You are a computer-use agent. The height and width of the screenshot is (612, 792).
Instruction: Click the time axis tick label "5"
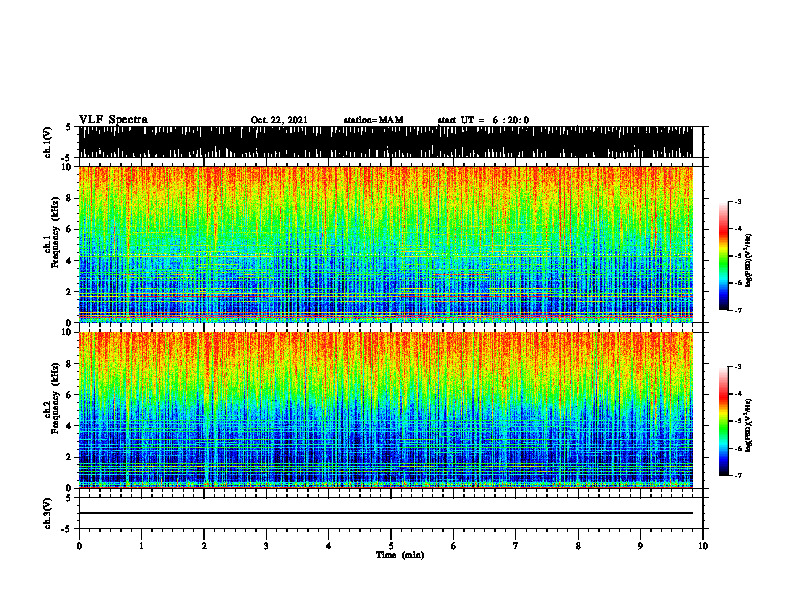point(391,546)
